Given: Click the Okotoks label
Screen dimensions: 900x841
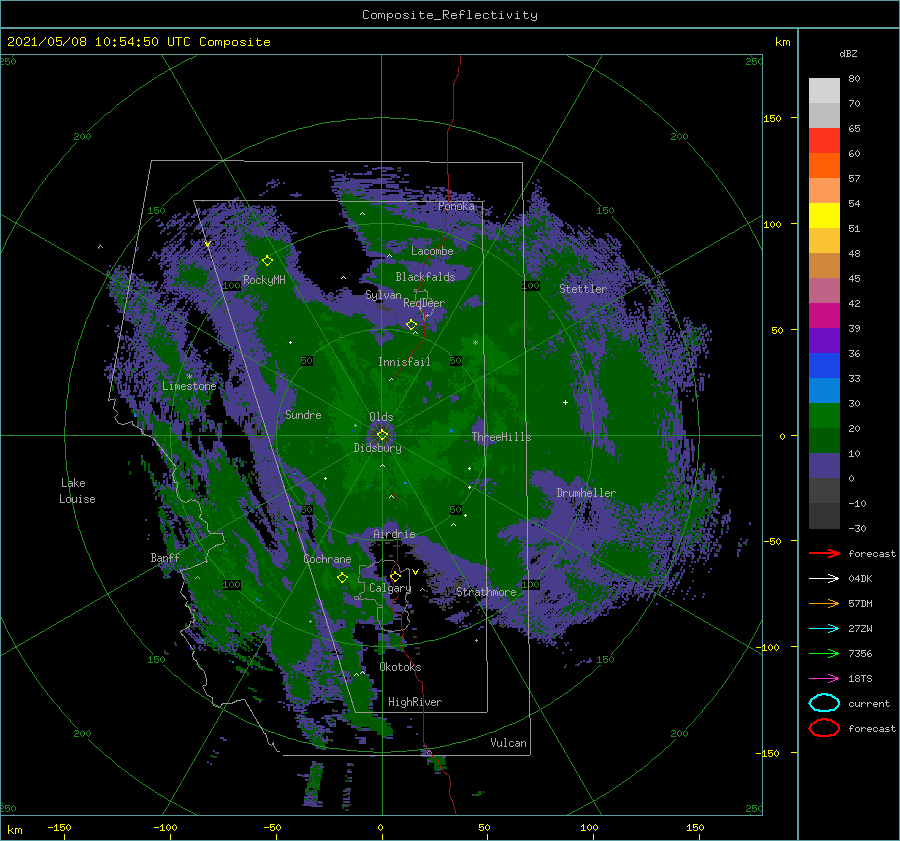Looking at the screenshot, I should tap(400, 667).
